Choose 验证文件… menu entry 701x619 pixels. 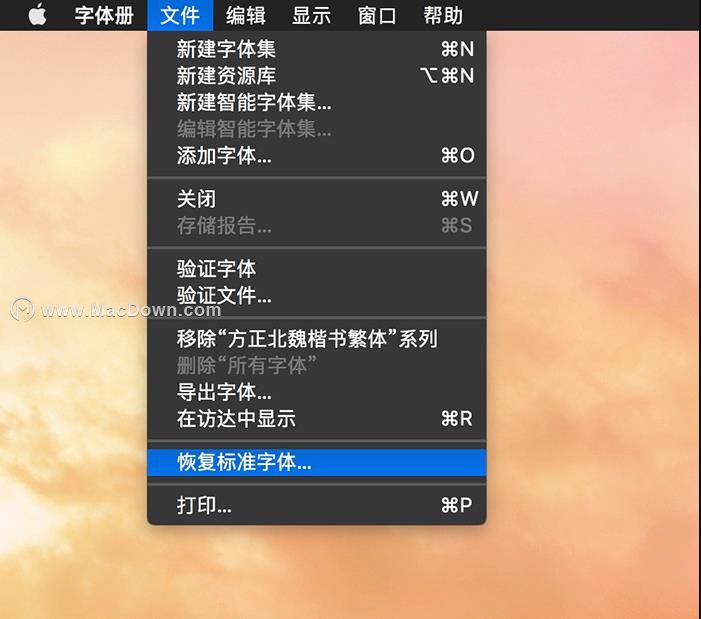point(317,295)
